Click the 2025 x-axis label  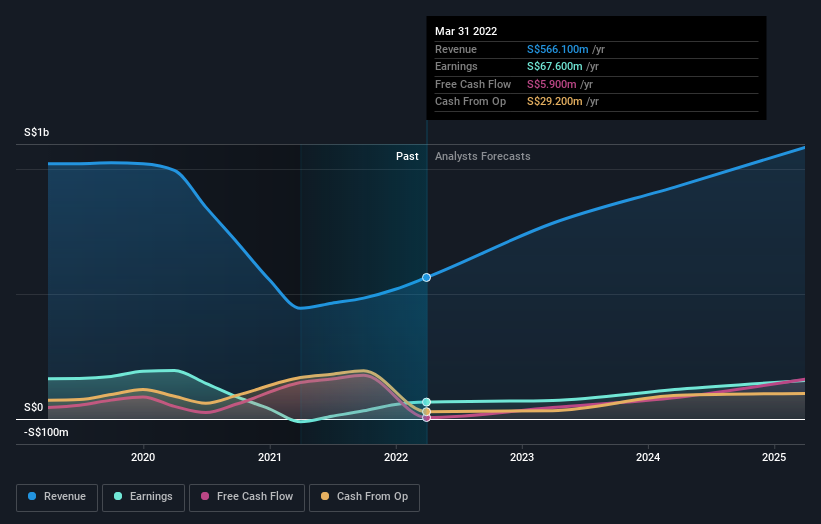tap(774, 458)
